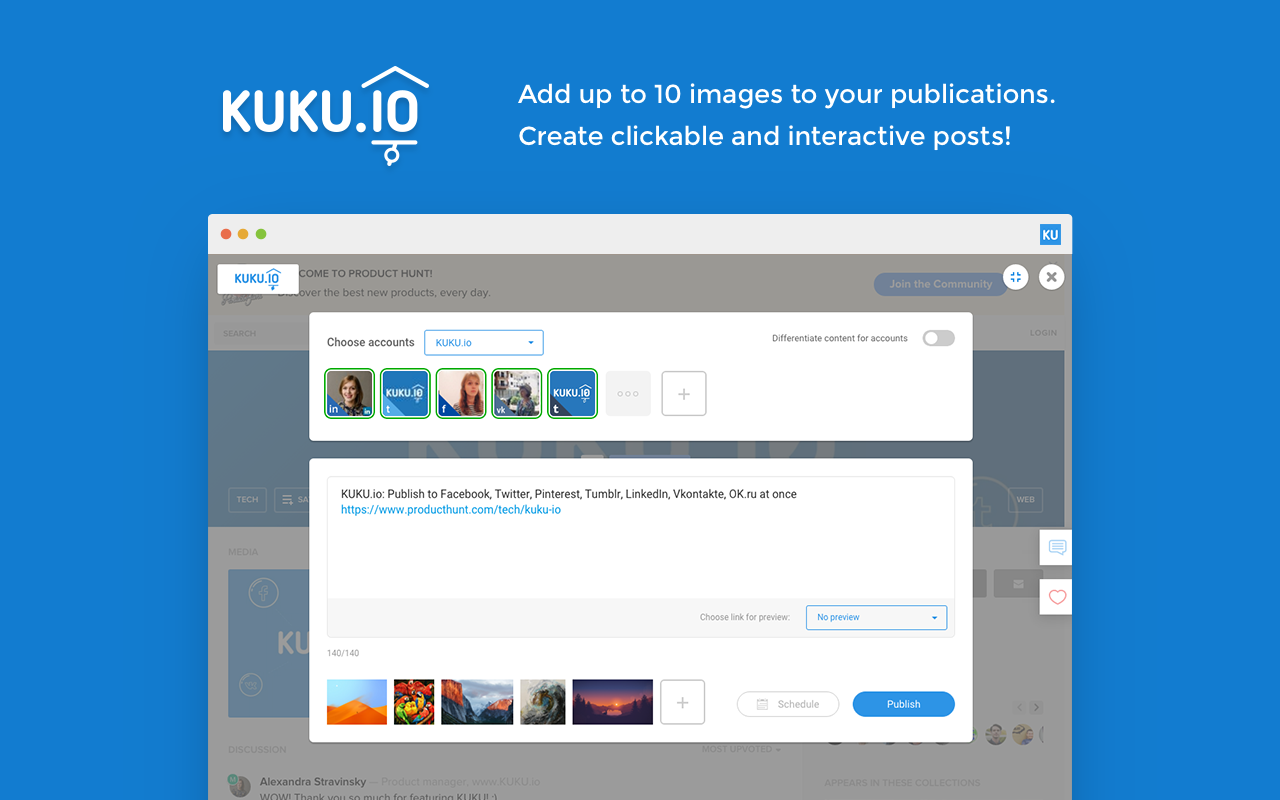This screenshot has width=1280, height=800.
Task: Click the blue Publish button
Action: click(x=904, y=704)
